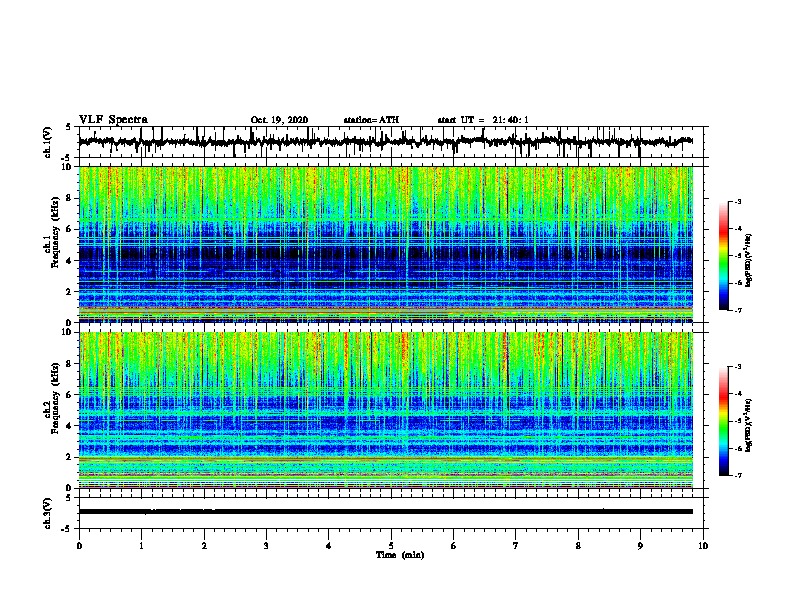Image resolution: width=792 pixels, height=612 pixels.
Task: Click inside the ch.2 frequency spectrogram
Action: 386,410
